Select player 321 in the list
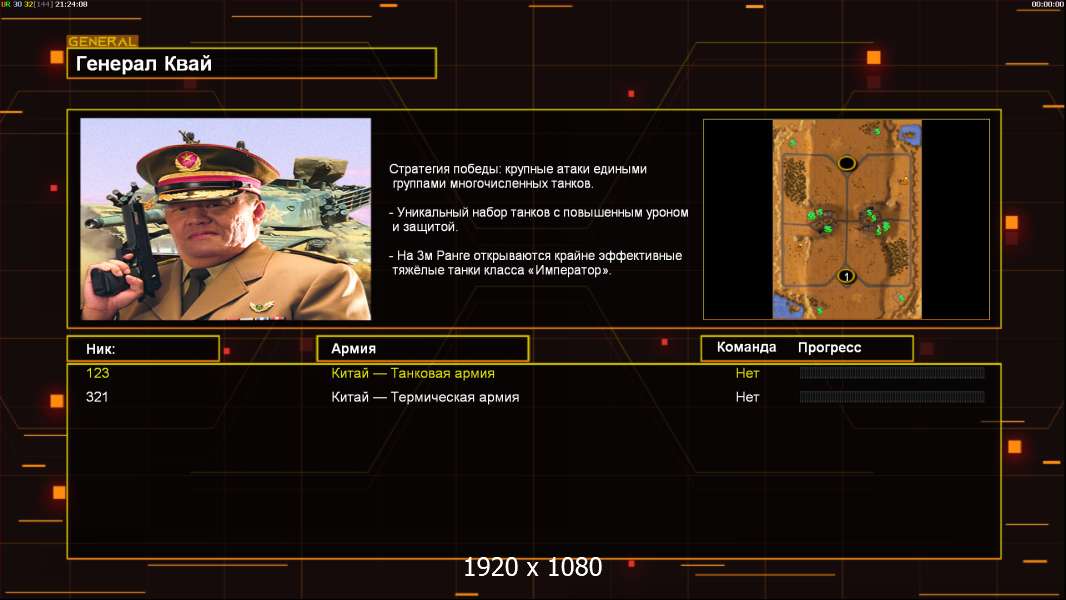The width and height of the screenshot is (1066, 600). click(x=98, y=397)
